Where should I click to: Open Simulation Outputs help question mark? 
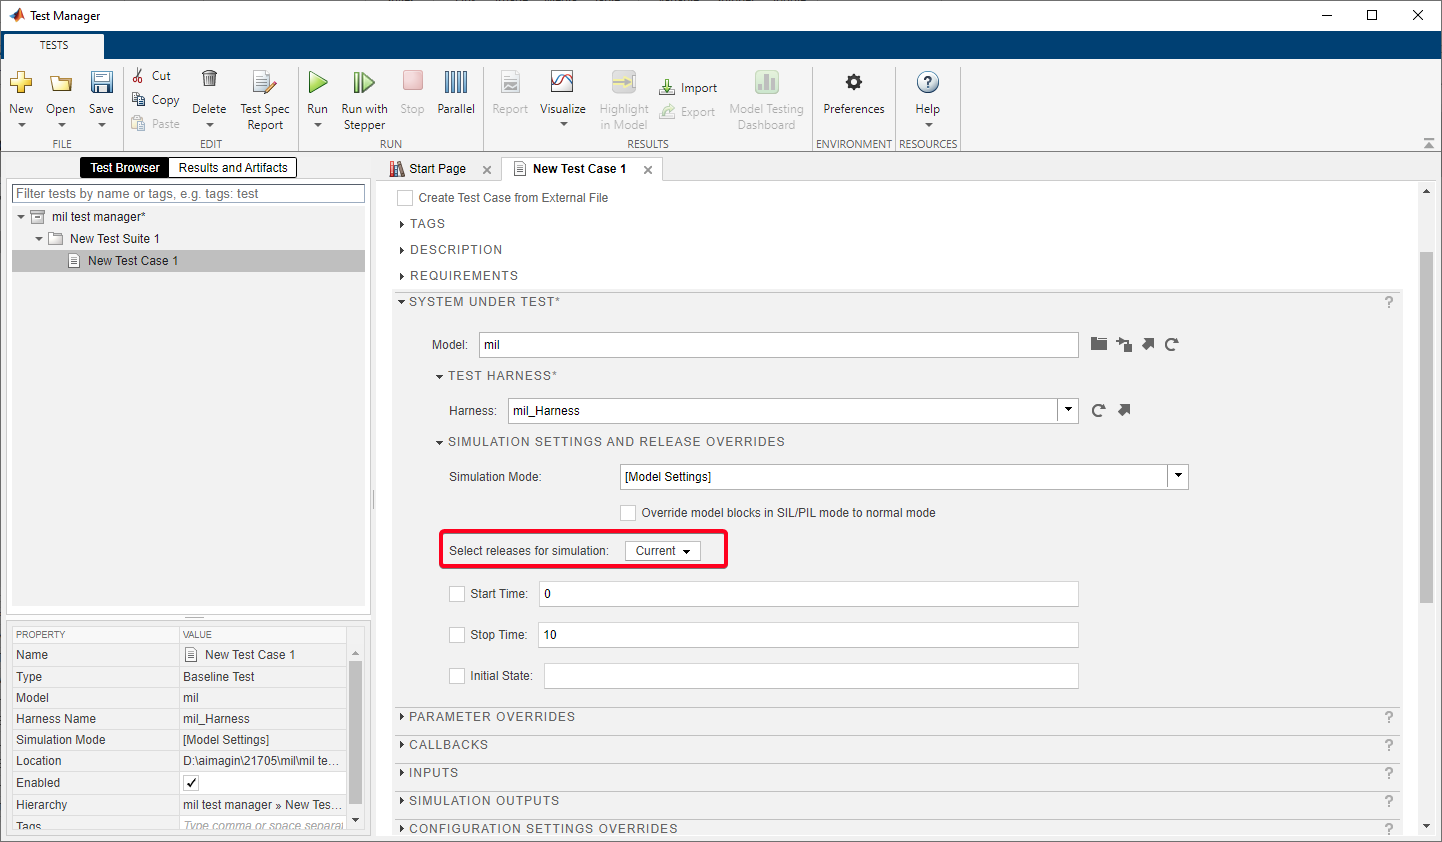pos(1389,801)
